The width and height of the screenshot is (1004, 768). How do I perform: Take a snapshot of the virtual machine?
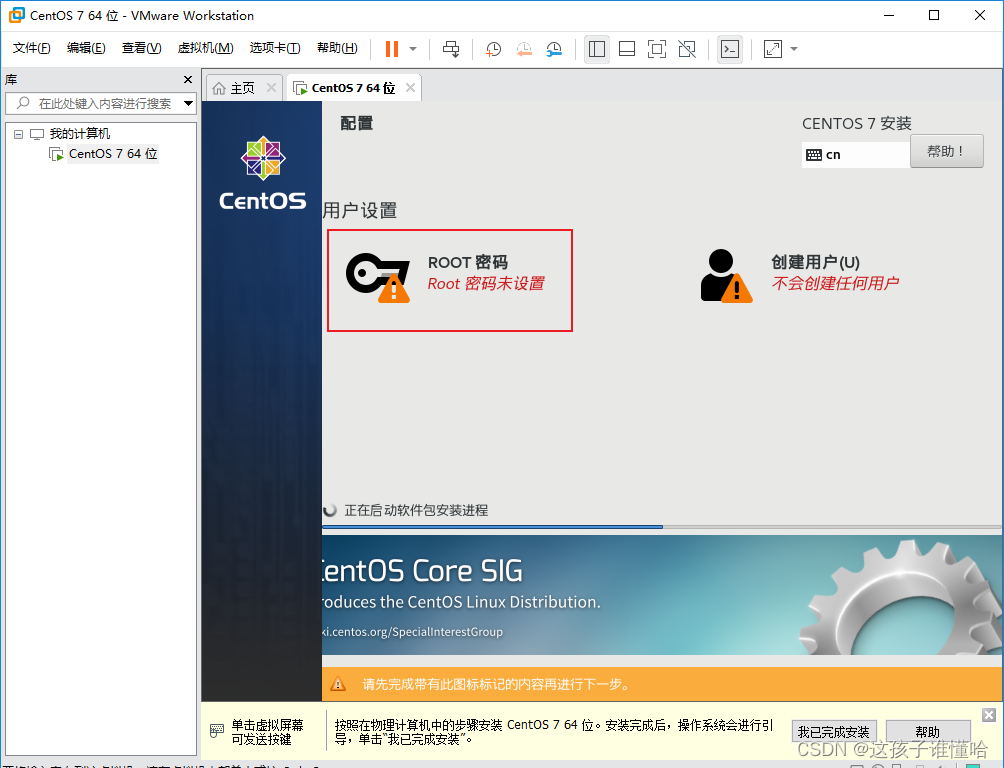pyautogui.click(x=493, y=49)
